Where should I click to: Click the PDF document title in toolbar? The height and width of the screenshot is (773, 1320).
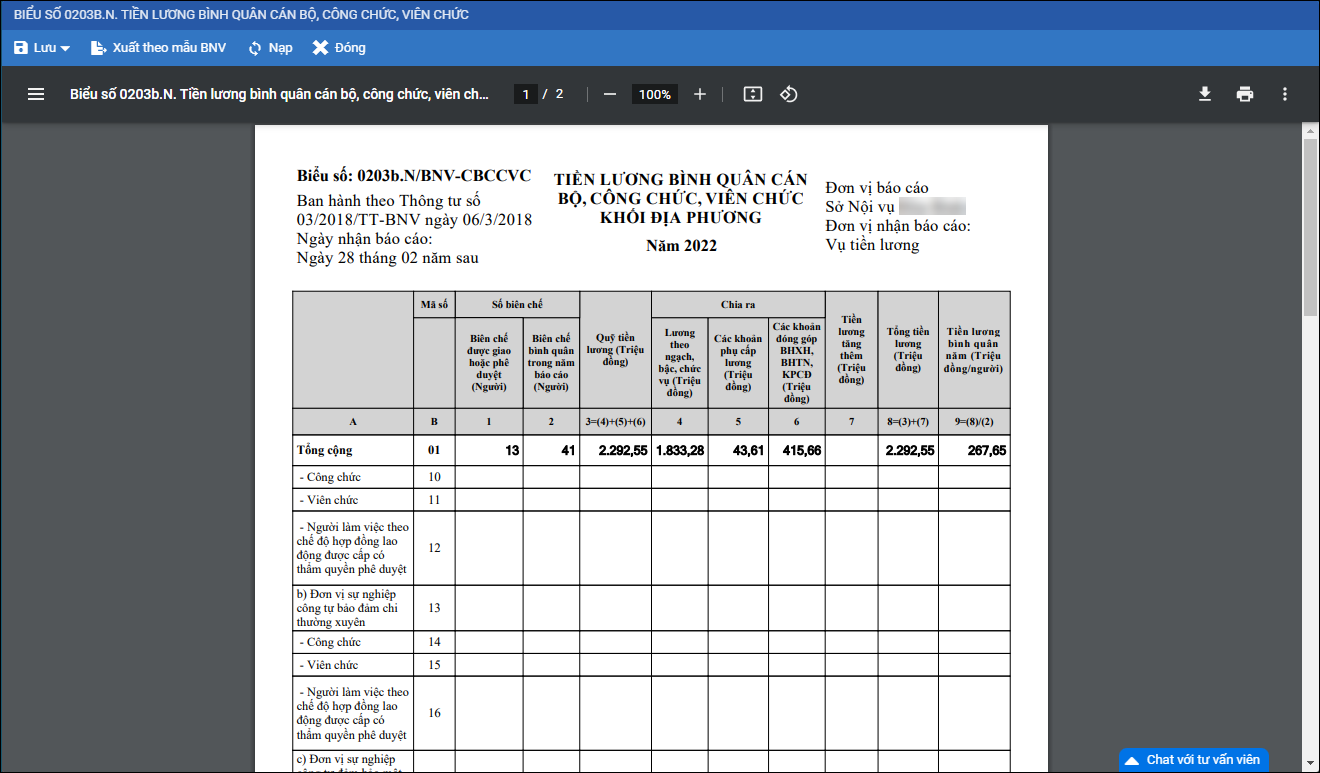(x=279, y=94)
